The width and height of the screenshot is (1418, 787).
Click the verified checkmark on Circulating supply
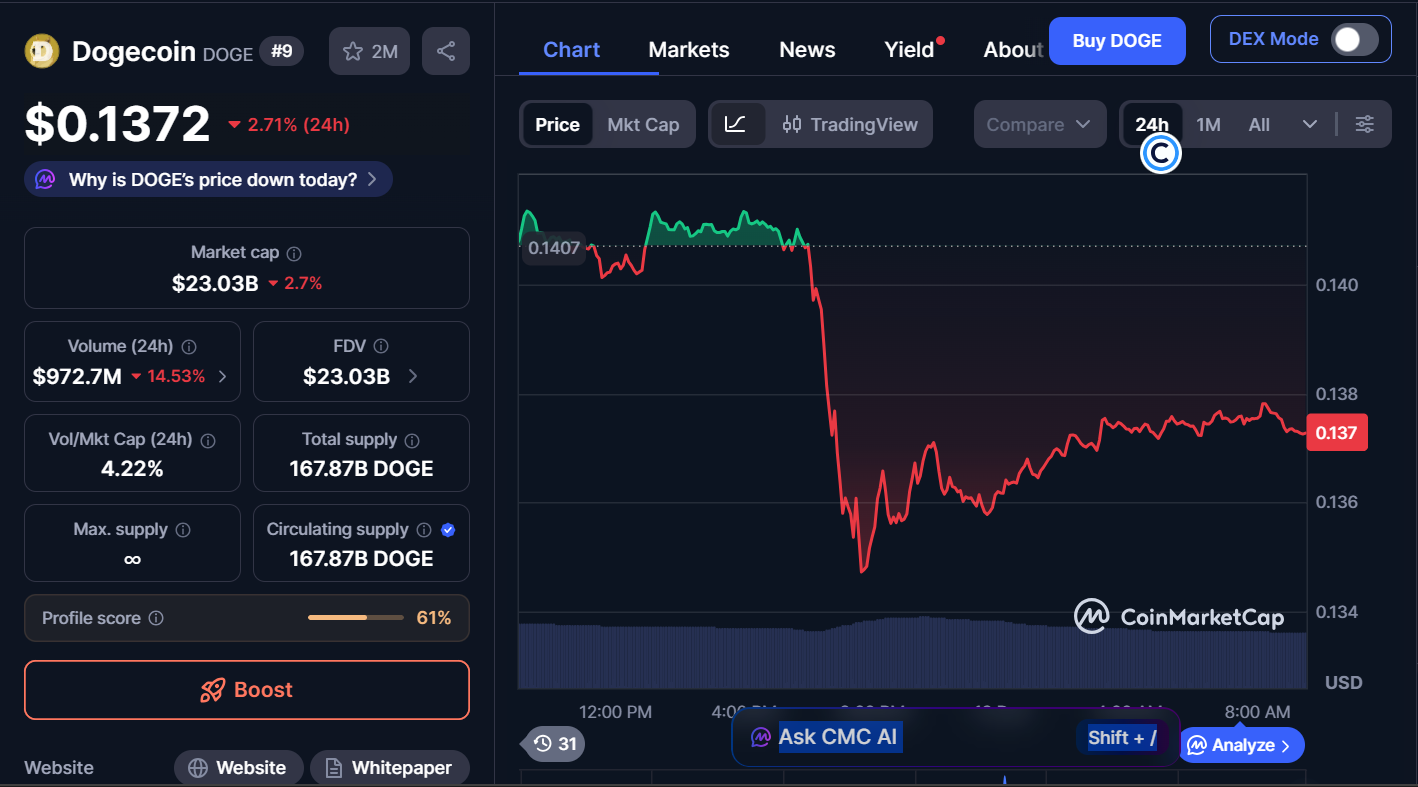point(449,529)
